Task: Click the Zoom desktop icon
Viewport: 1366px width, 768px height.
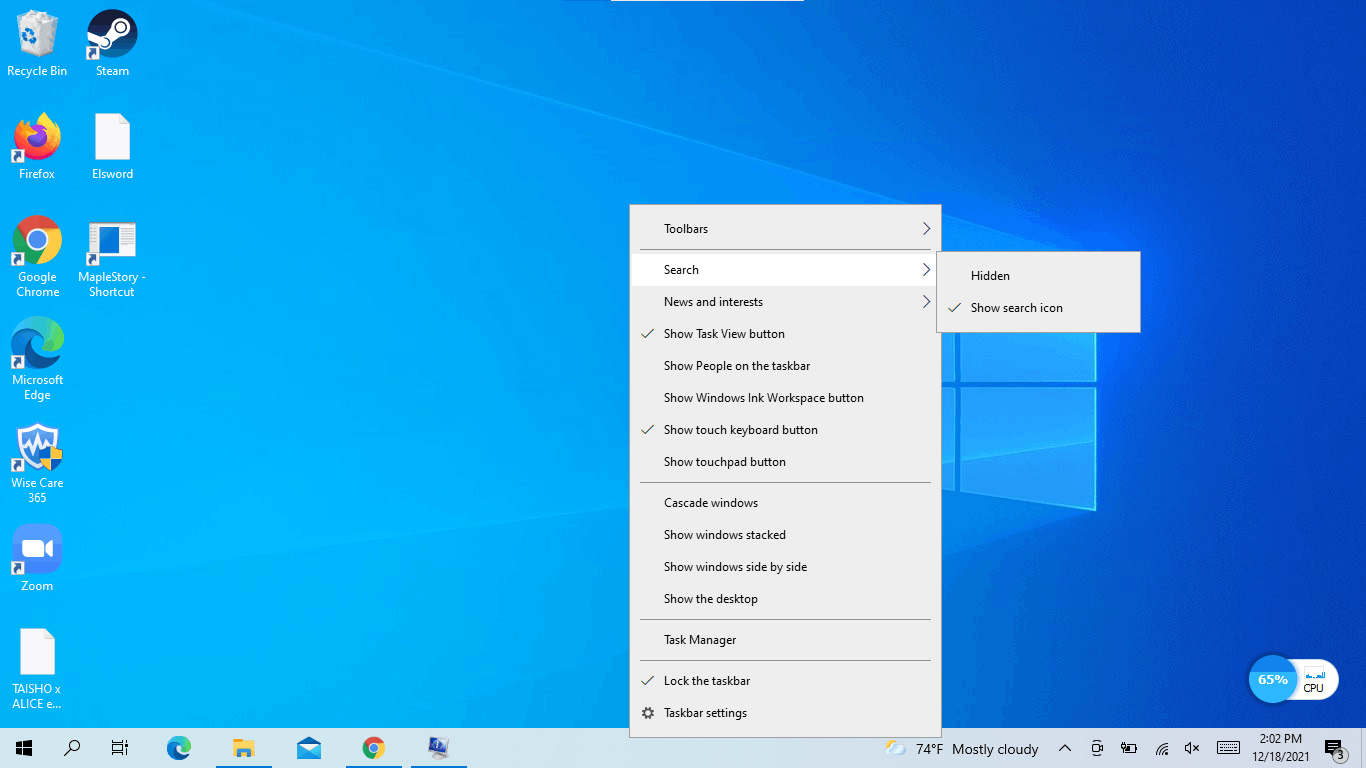Action: coord(37,557)
